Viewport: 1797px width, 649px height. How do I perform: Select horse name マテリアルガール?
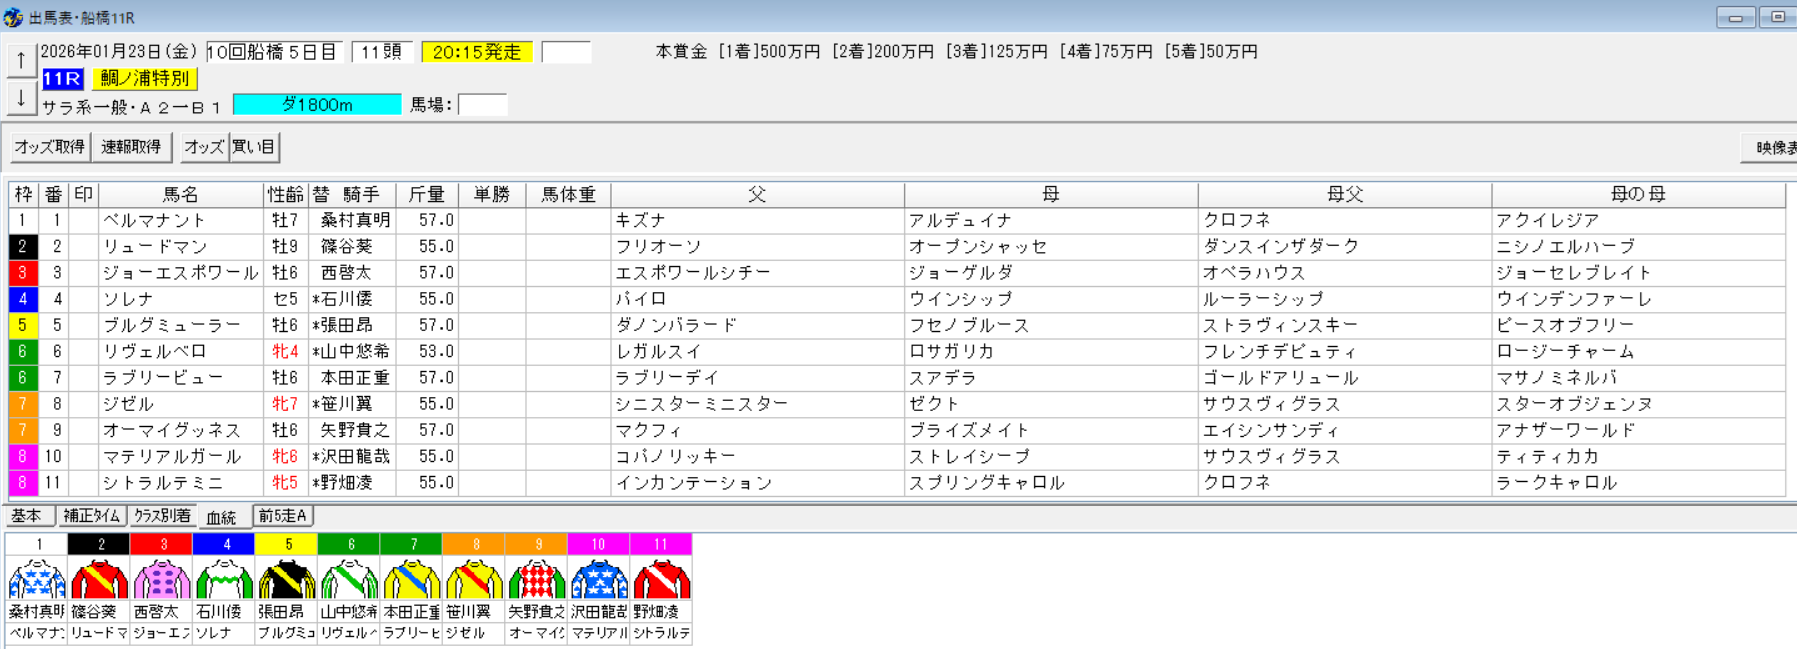point(172,456)
